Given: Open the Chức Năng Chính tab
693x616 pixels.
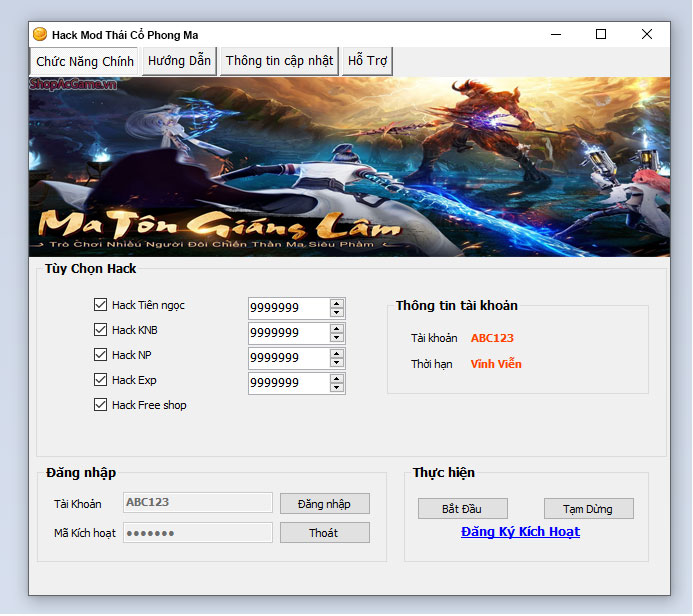Looking at the screenshot, I should (84, 61).
